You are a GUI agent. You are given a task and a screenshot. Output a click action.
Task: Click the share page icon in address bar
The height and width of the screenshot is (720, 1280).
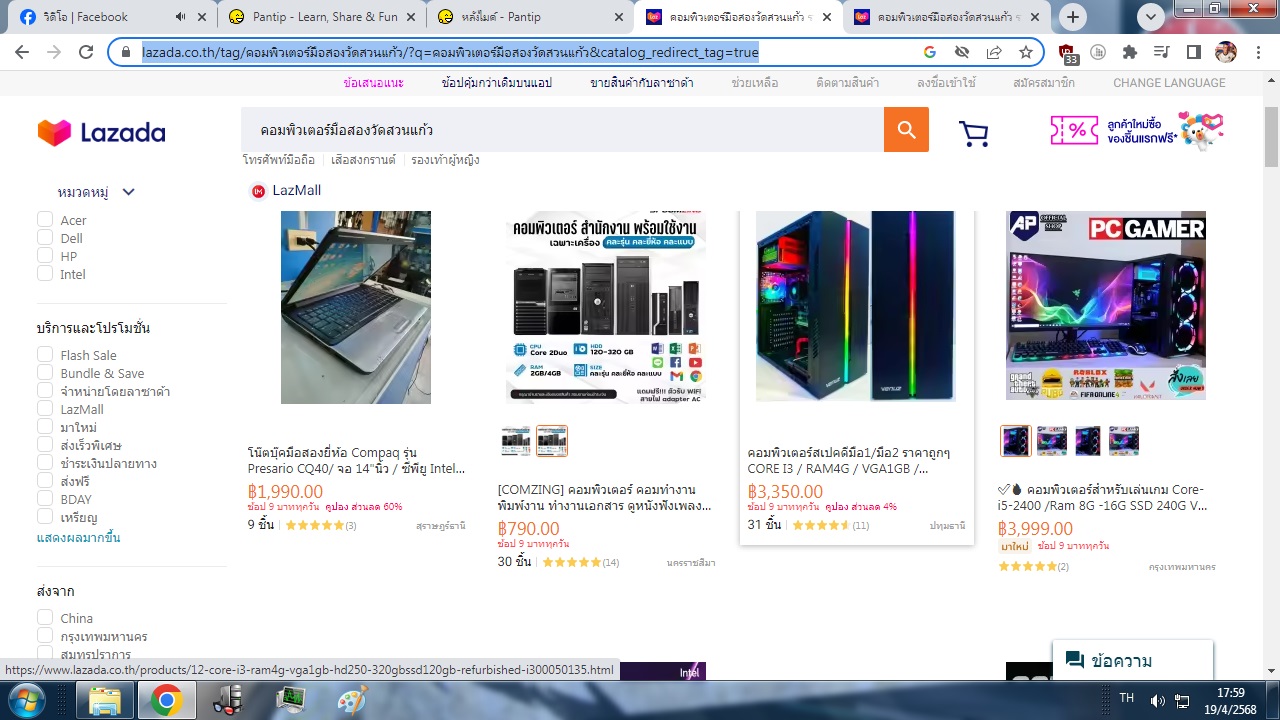click(x=994, y=52)
